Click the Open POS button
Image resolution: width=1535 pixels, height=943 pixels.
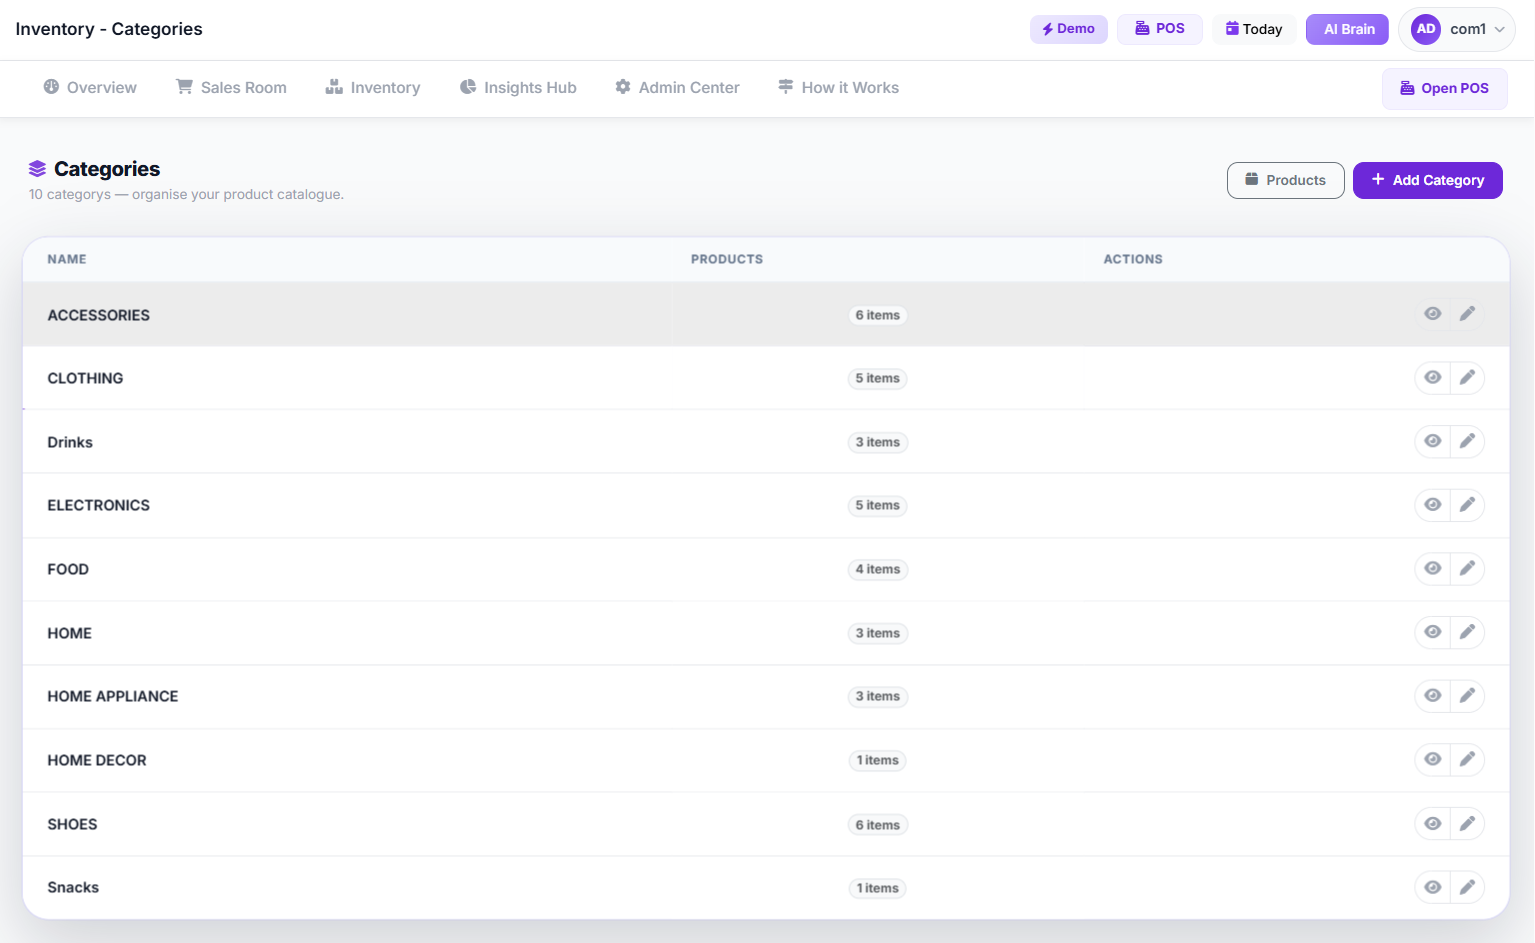pos(1445,88)
